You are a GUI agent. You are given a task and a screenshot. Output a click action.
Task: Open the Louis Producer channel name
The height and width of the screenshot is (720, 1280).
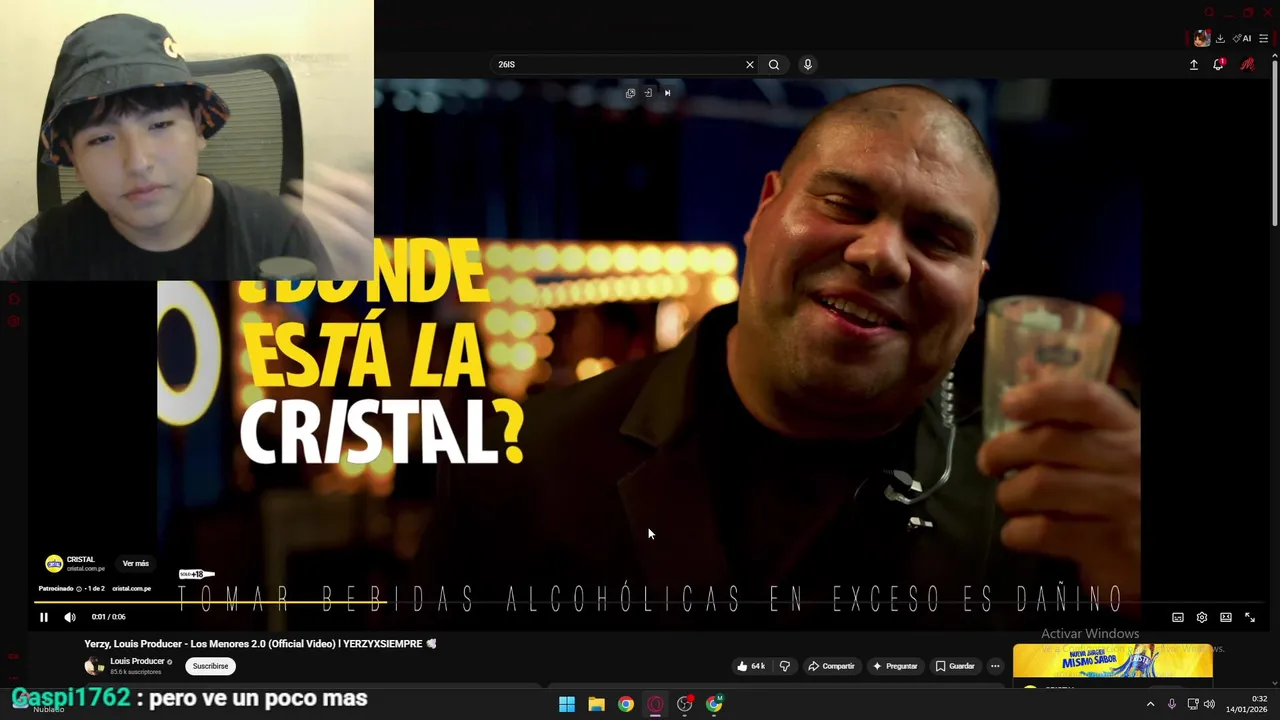[x=137, y=661]
